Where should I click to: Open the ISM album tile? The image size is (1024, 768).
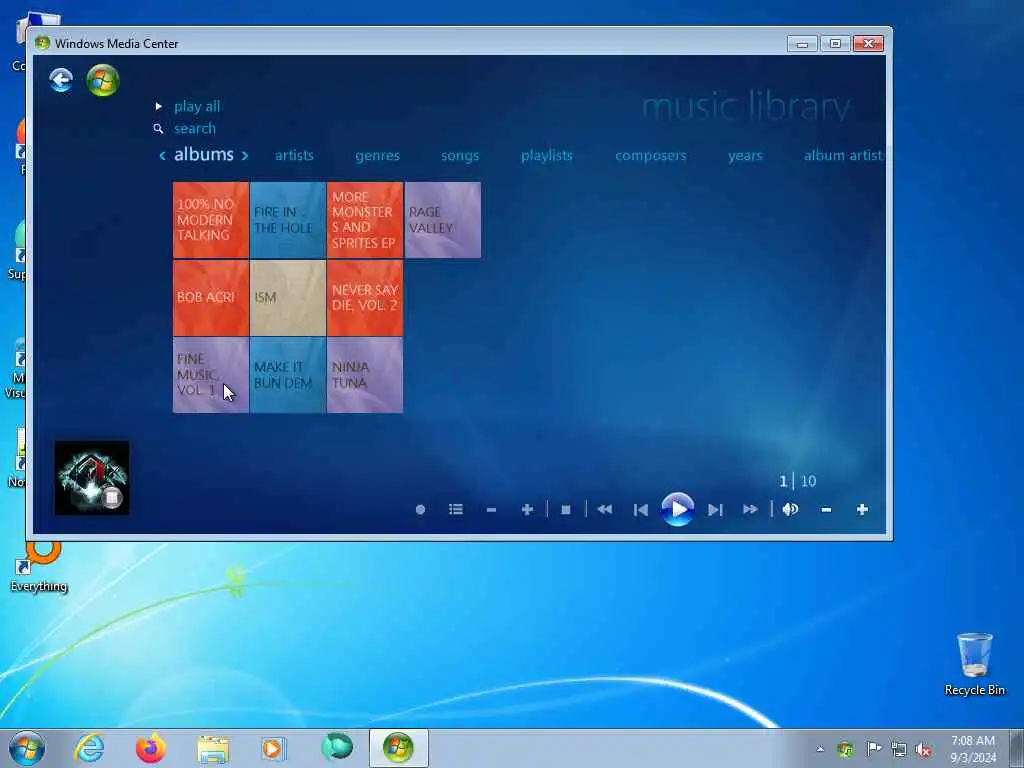287,298
